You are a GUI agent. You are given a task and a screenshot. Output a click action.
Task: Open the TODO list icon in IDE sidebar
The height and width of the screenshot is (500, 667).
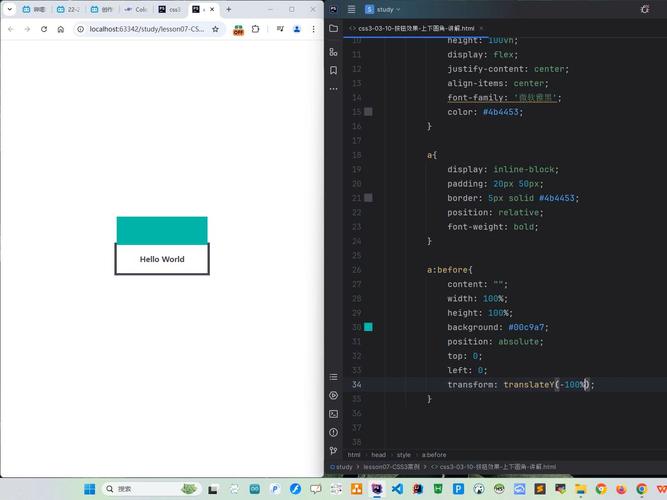[334, 377]
